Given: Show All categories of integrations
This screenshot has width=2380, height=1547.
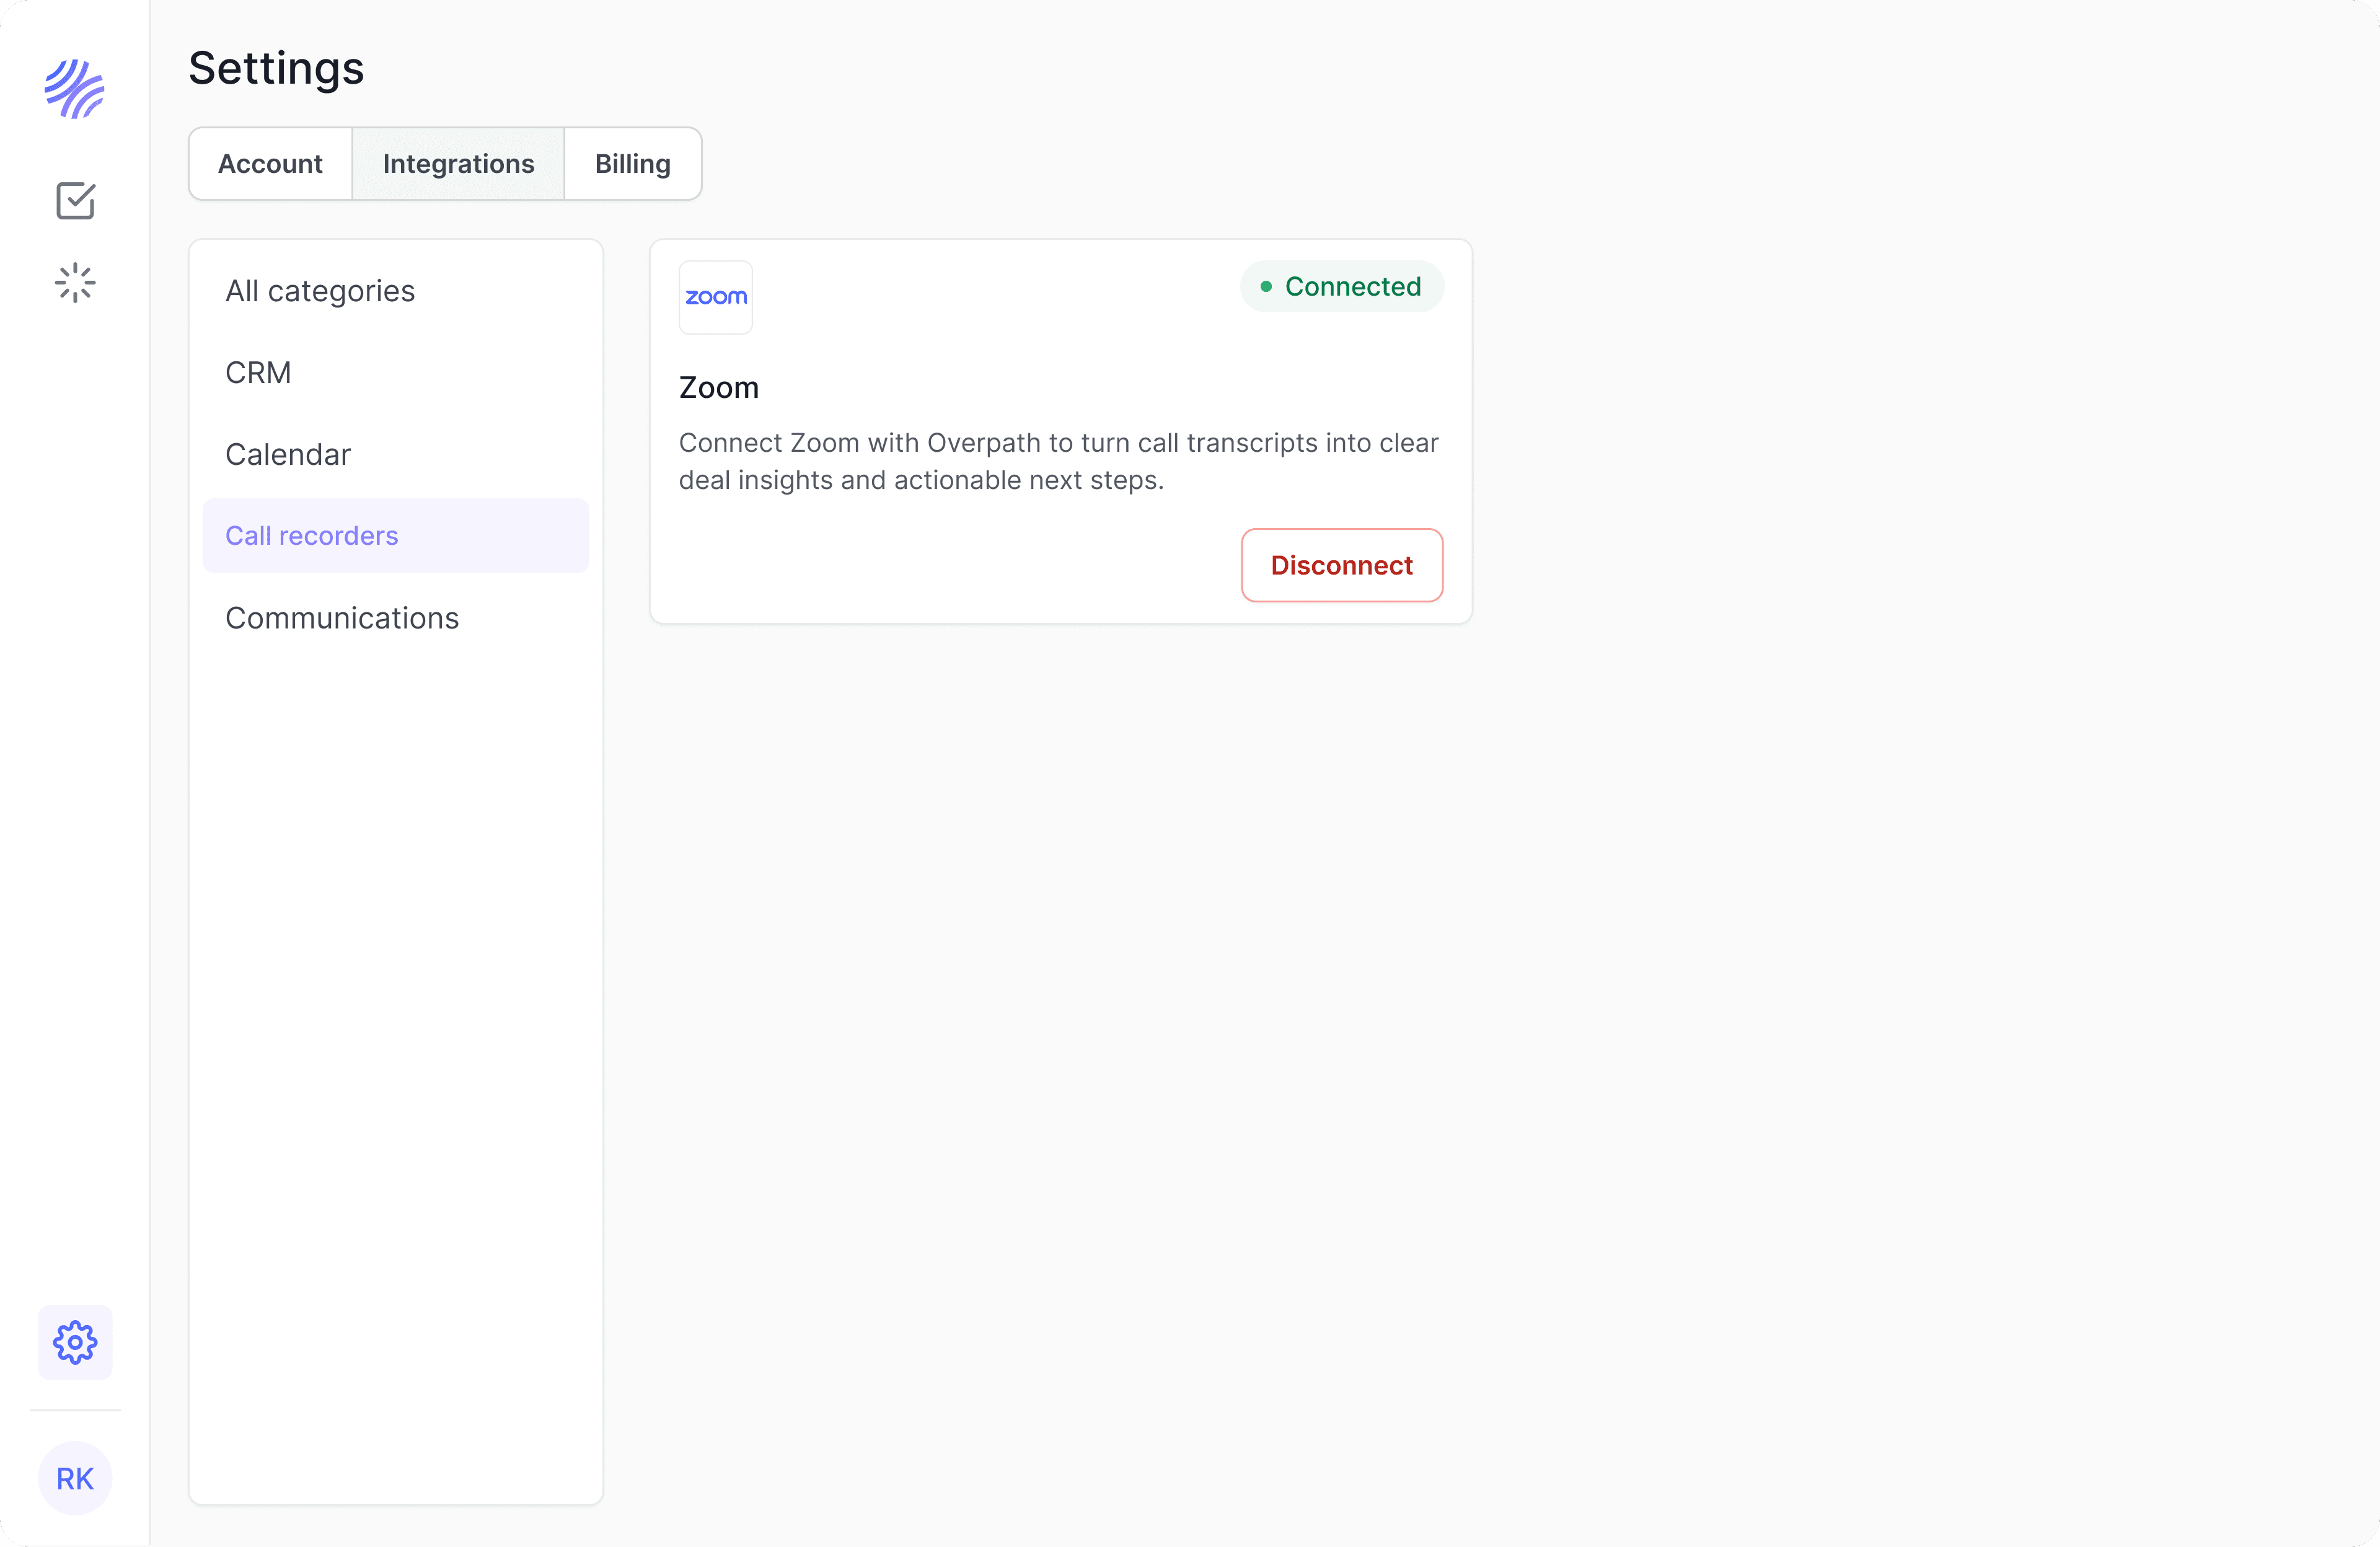Looking at the screenshot, I should coord(320,291).
